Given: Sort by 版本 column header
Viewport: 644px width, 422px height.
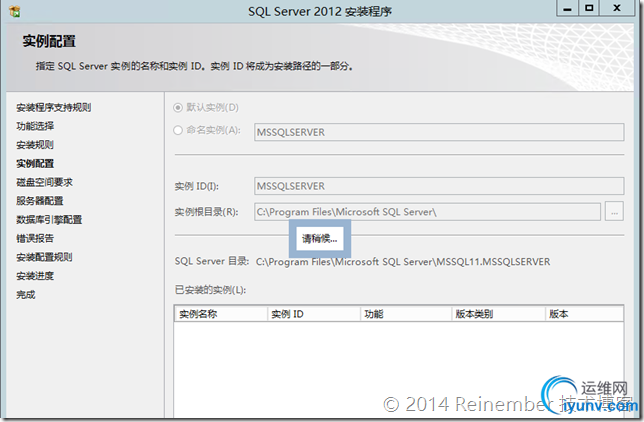Looking at the screenshot, I should [x=585, y=314].
